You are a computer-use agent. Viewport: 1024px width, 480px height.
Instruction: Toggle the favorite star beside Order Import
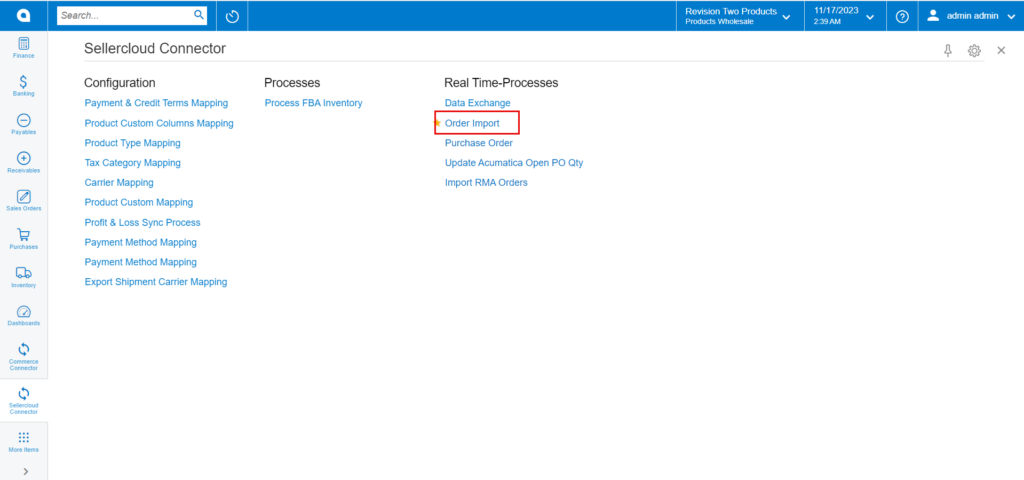pyautogui.click(x=438, y=123)
